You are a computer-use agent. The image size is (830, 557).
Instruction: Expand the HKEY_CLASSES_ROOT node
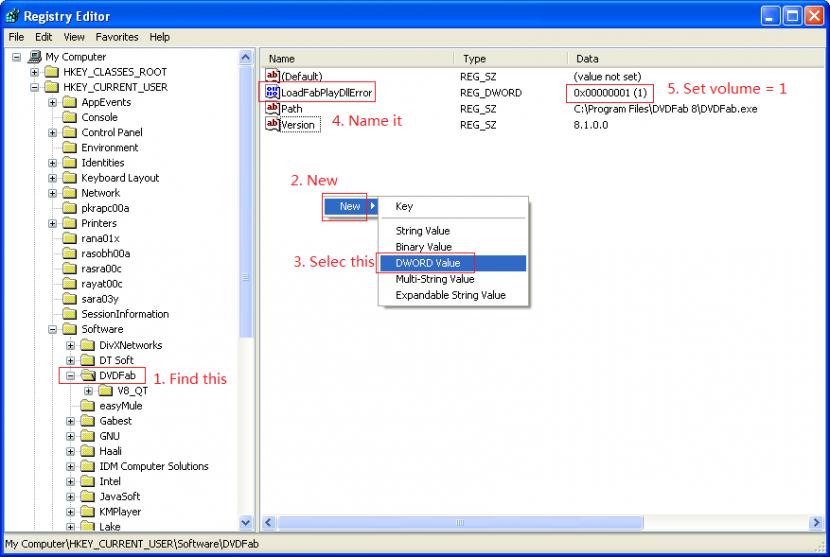click(35, 72)
